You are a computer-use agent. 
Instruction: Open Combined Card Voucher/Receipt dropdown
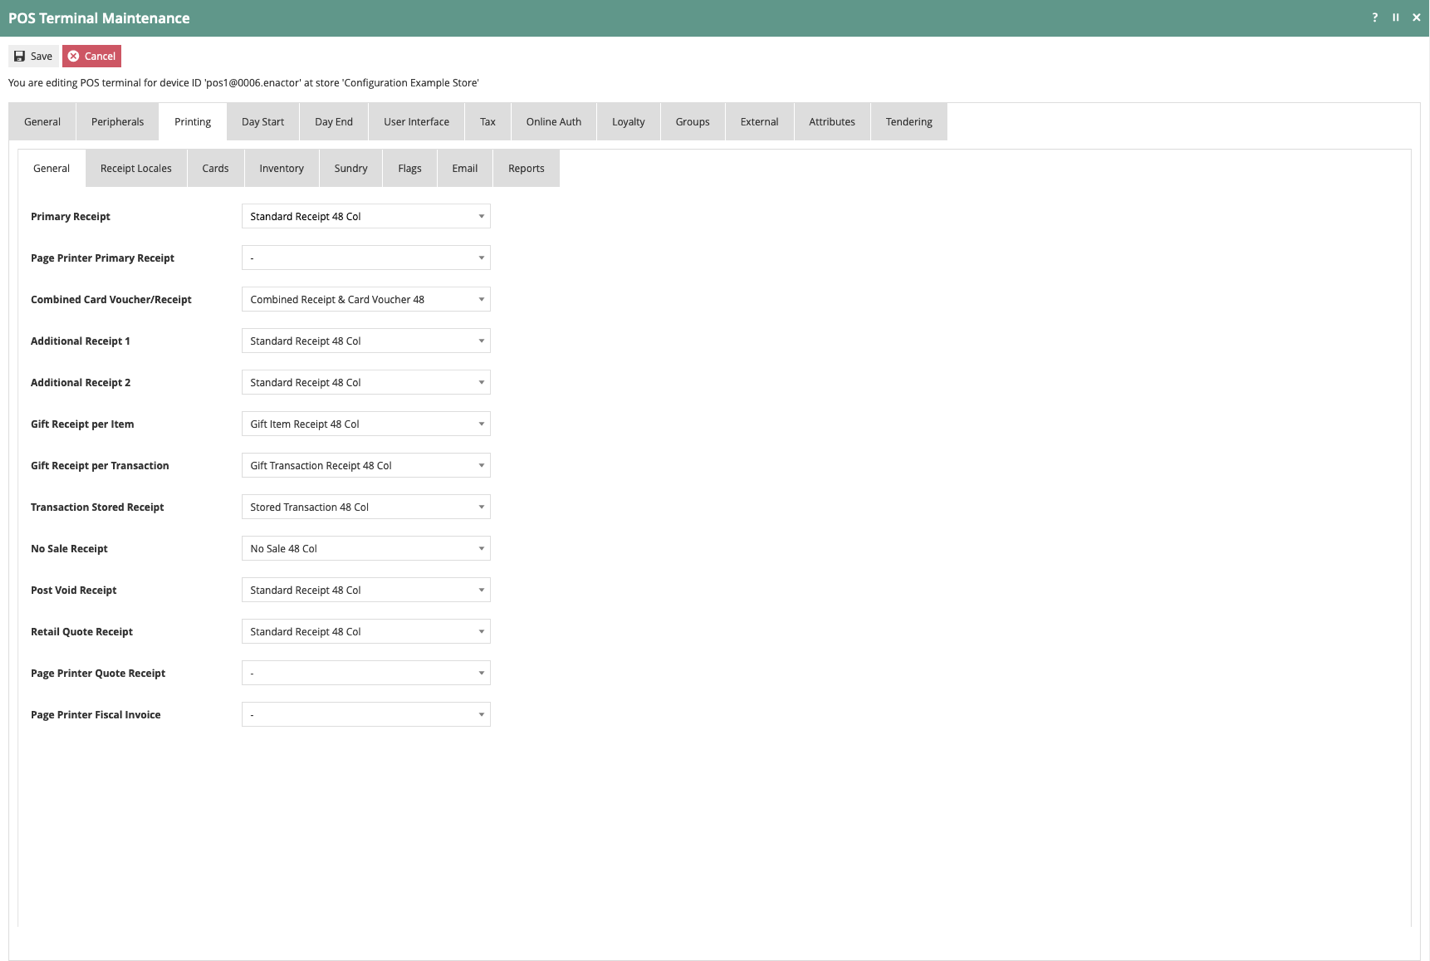coord(366,299)
